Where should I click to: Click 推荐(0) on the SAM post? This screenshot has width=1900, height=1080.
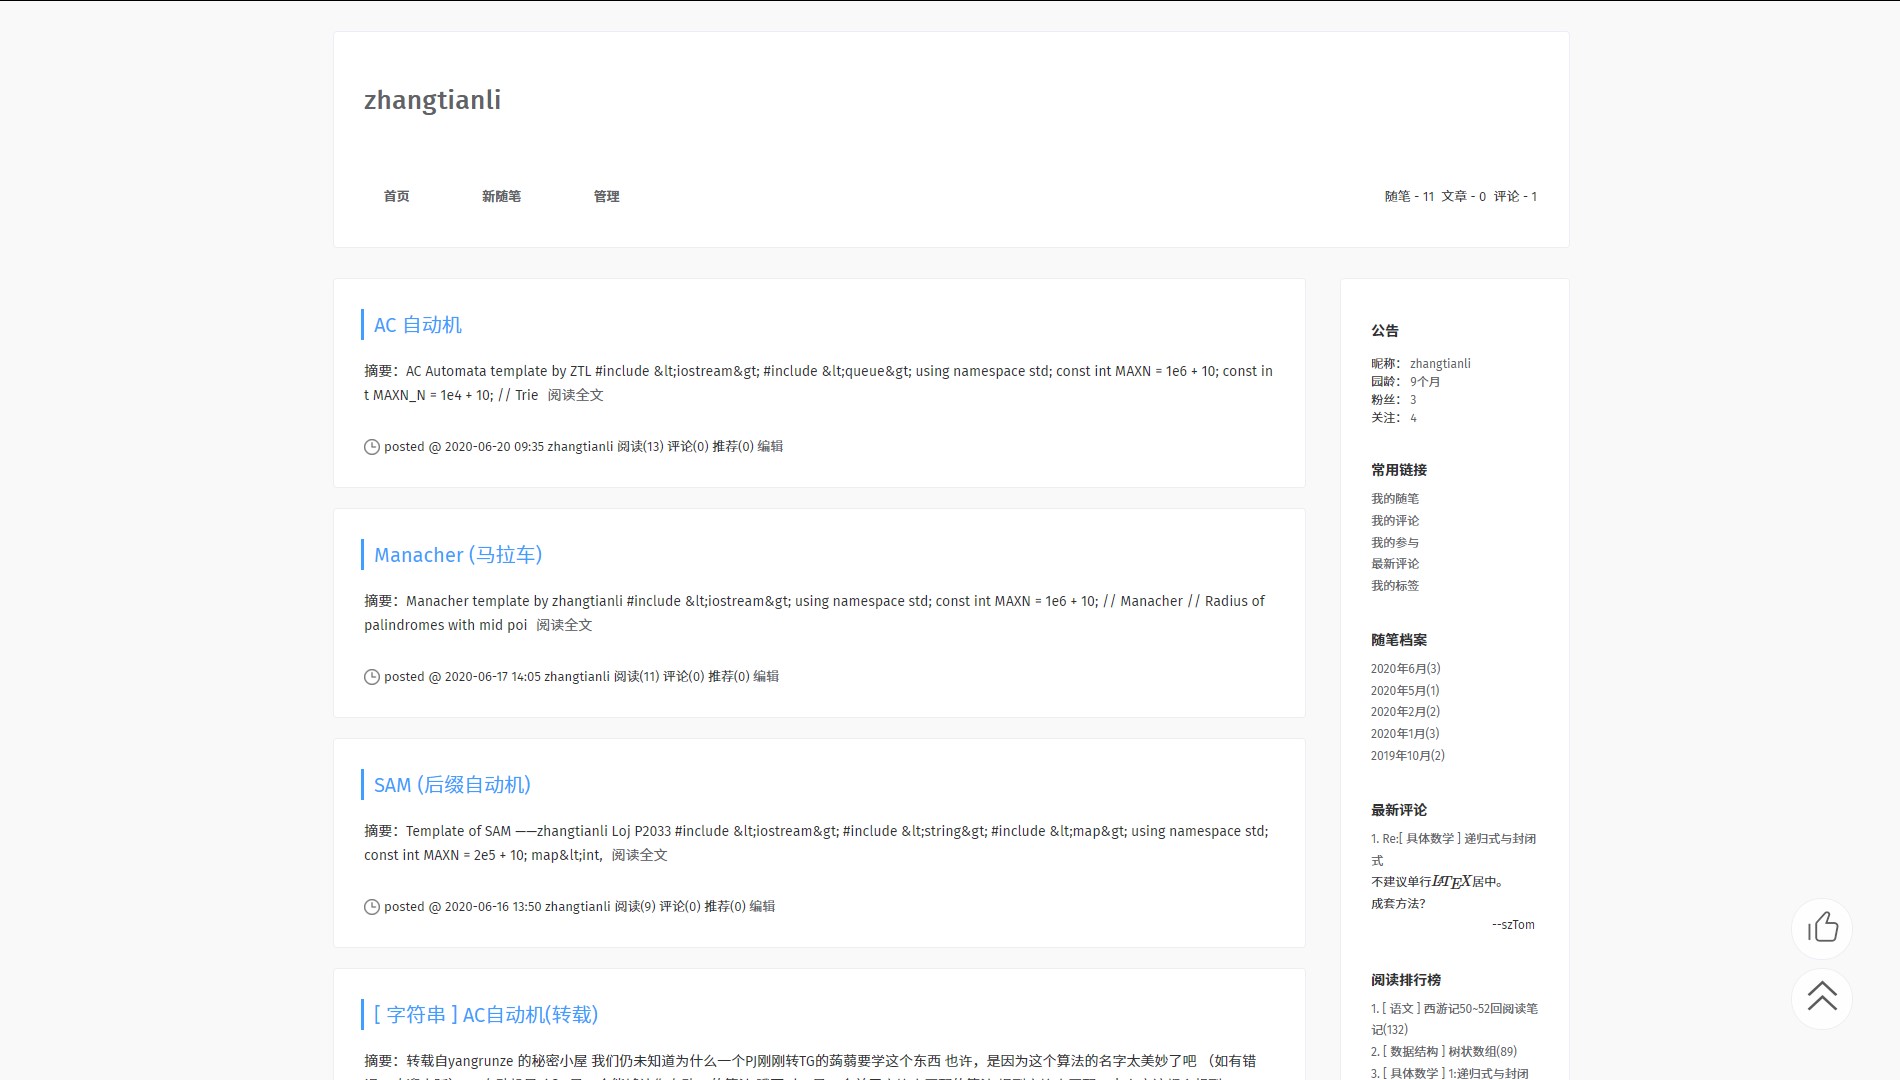725,907
